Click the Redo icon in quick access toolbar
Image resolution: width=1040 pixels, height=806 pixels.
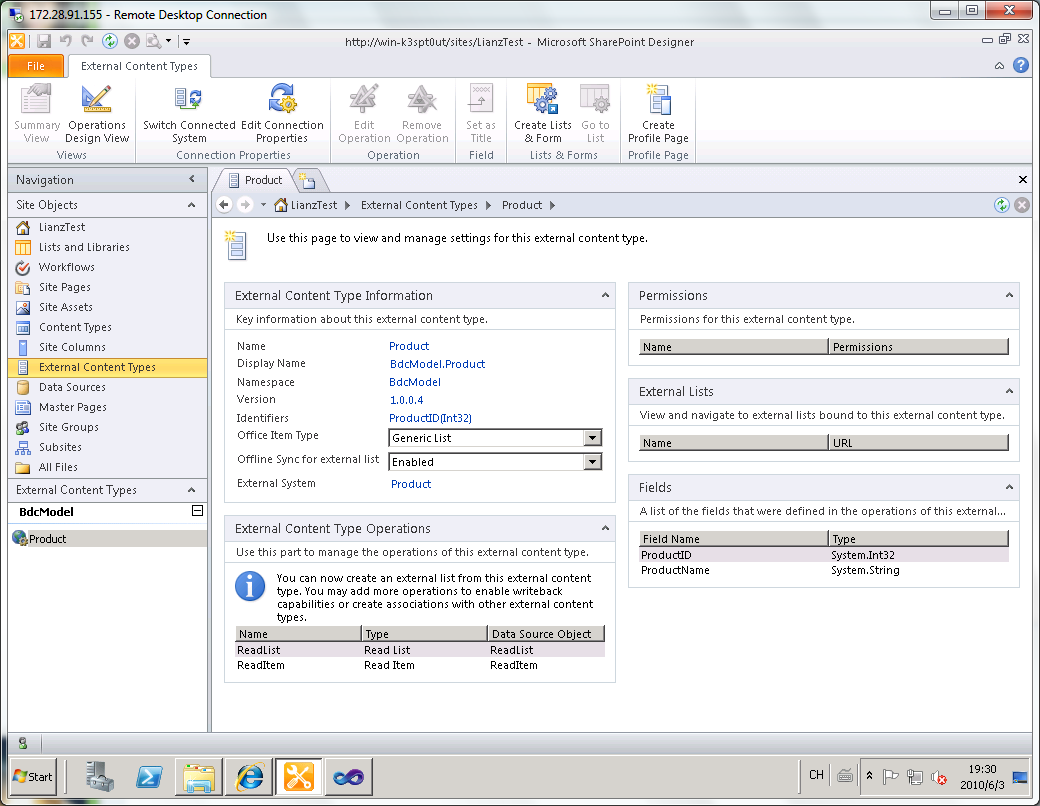click(x=88, y=41)
